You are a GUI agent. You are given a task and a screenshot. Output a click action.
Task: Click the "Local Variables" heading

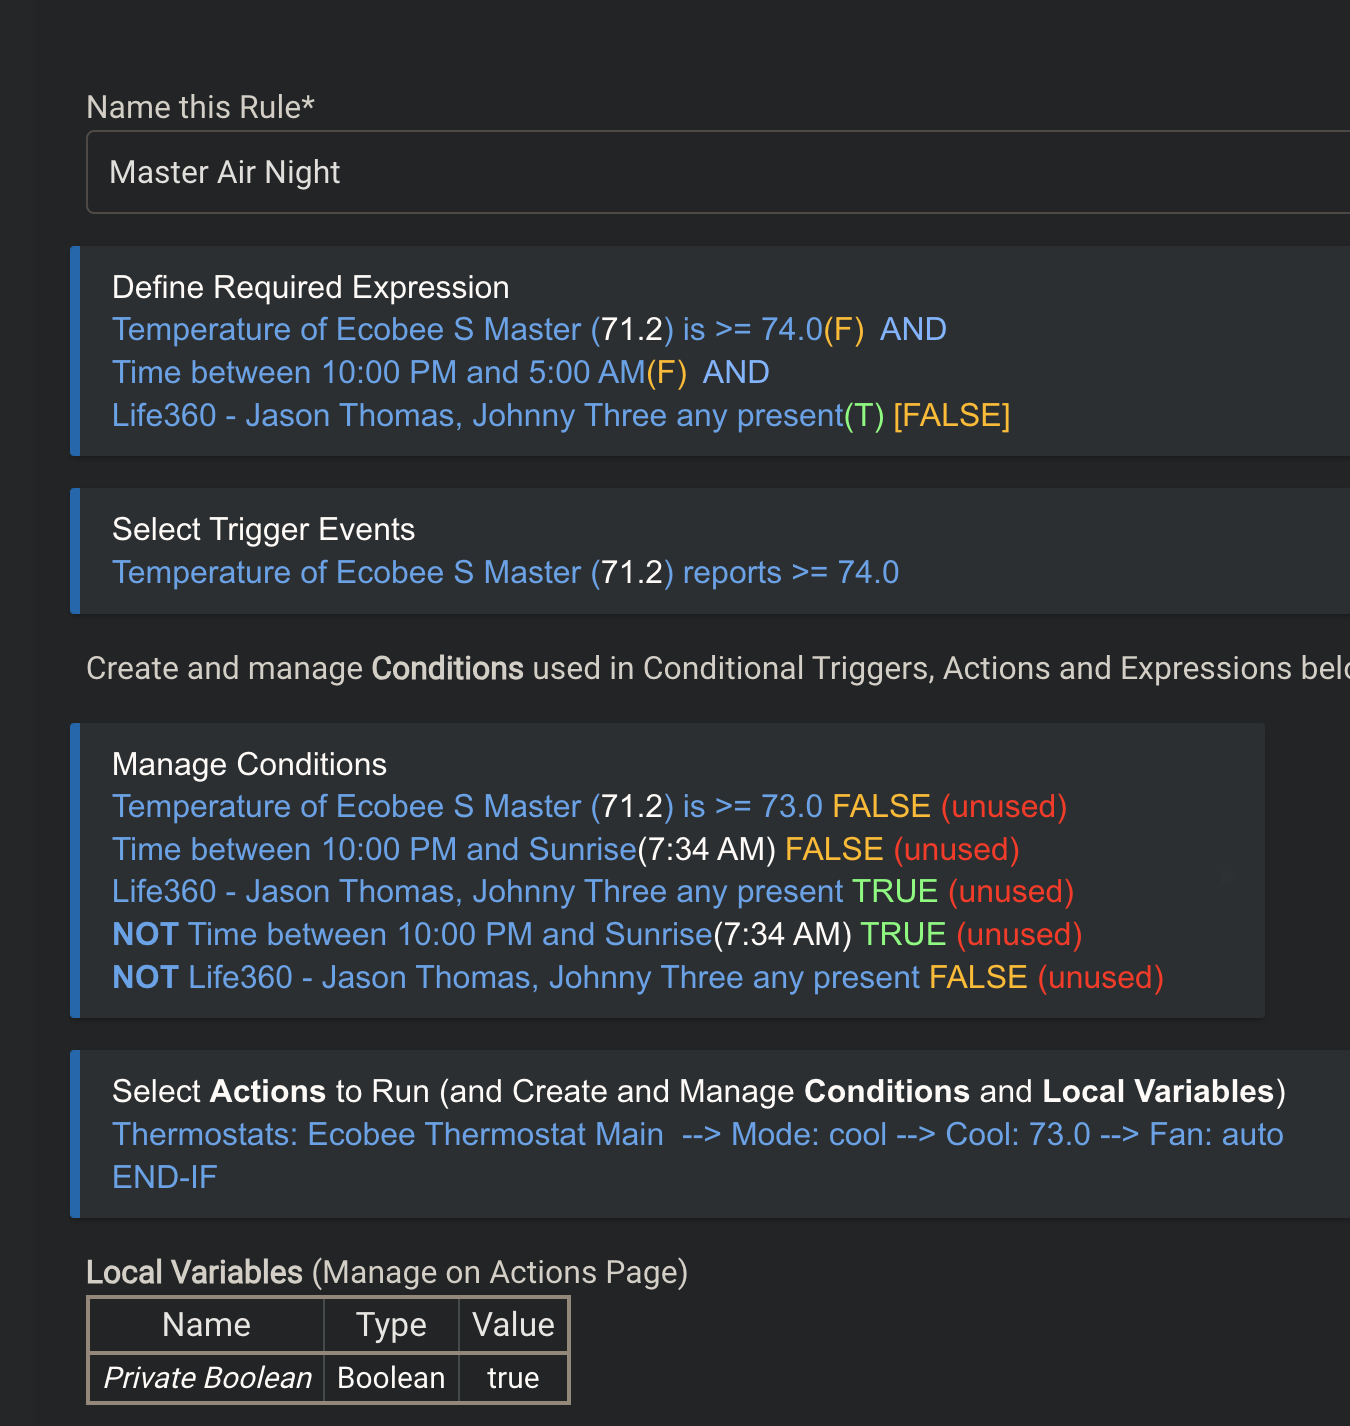194,1272
